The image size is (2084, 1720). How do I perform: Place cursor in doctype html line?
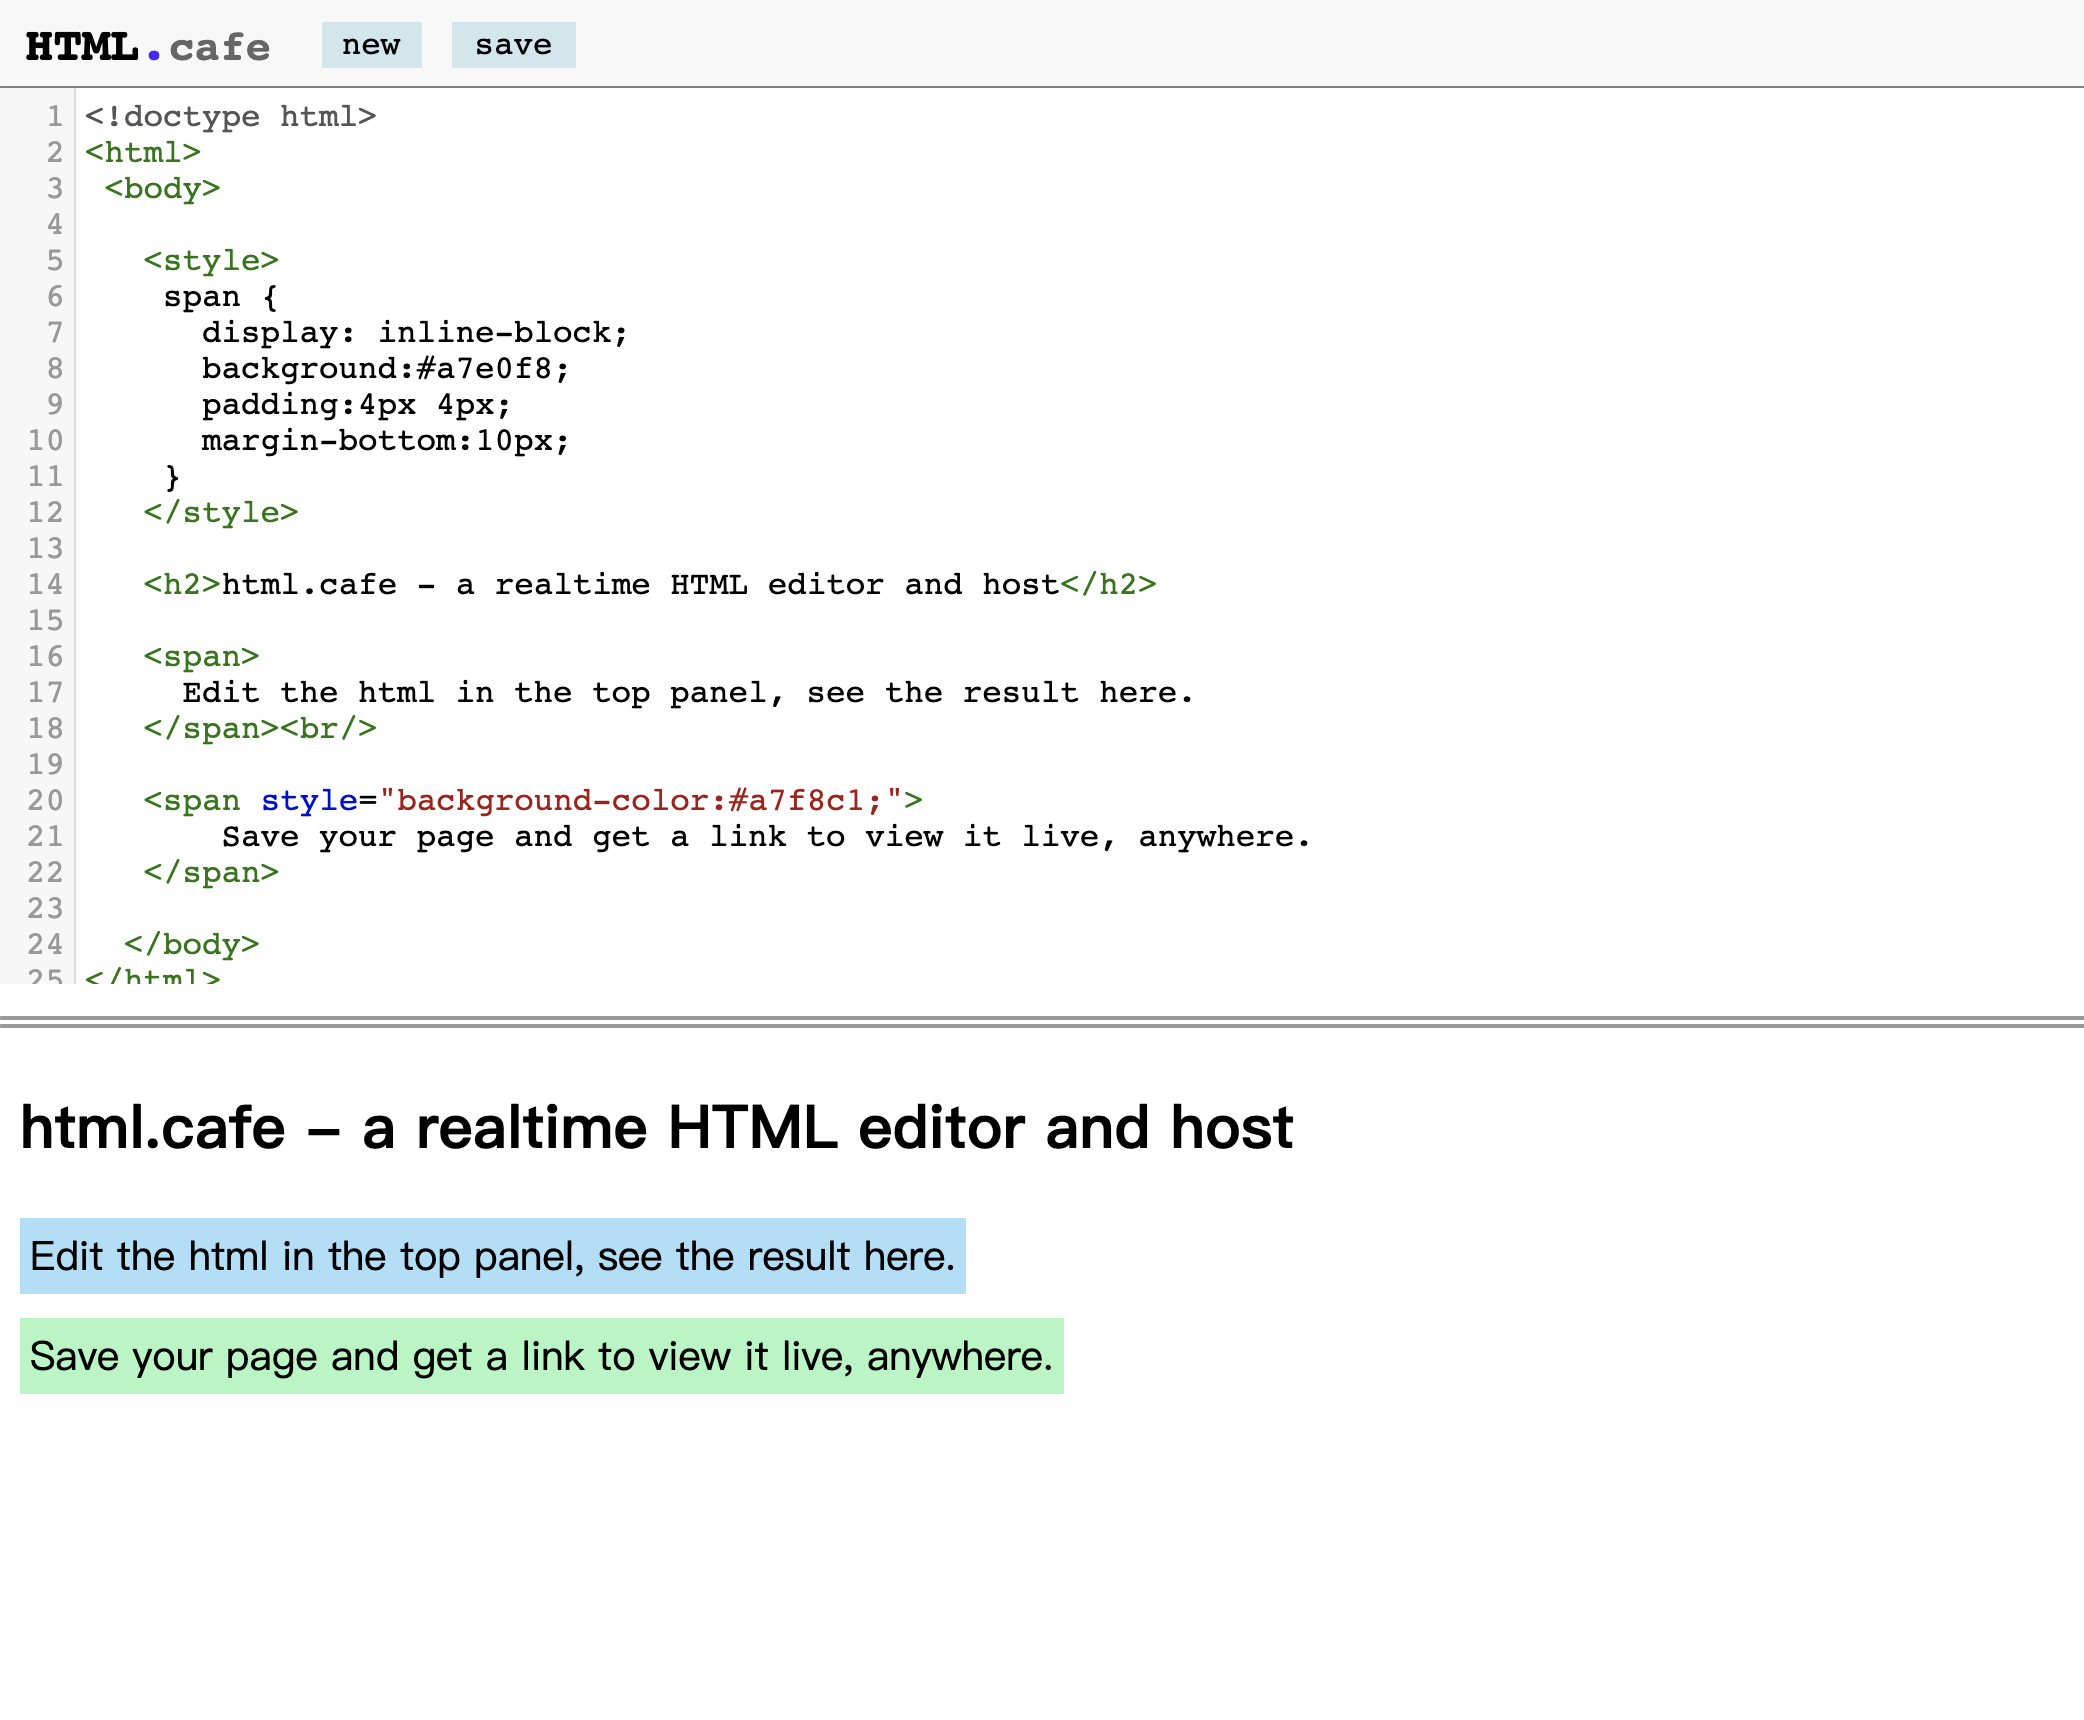tap(230, 117)
